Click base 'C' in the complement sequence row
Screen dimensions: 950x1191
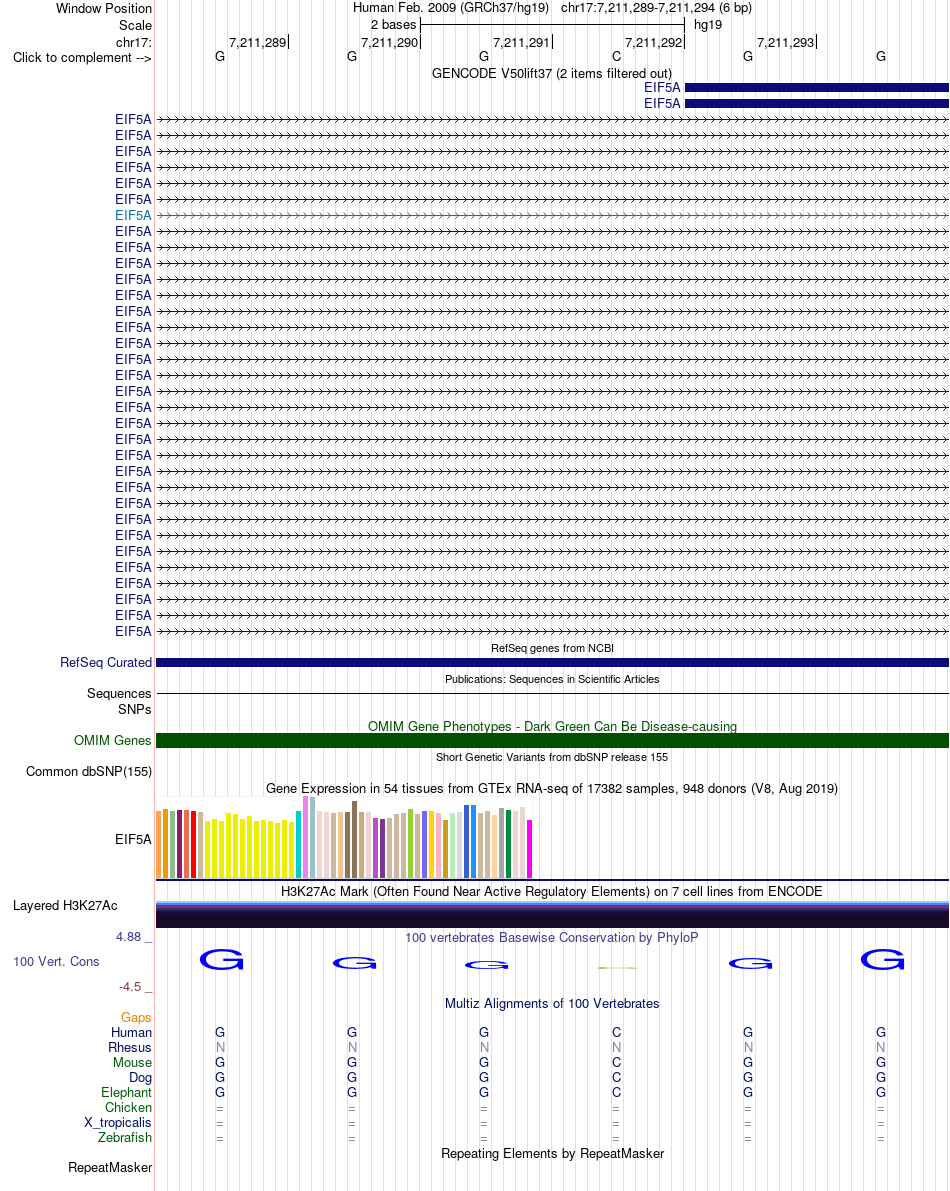click(x=617, y=56)
